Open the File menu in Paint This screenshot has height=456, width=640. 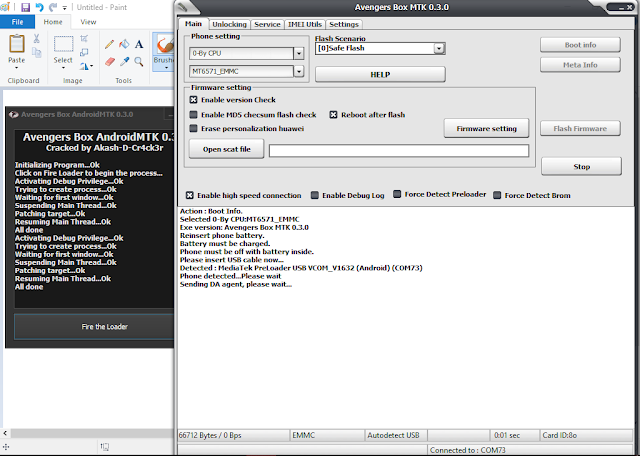coord(17,22)
